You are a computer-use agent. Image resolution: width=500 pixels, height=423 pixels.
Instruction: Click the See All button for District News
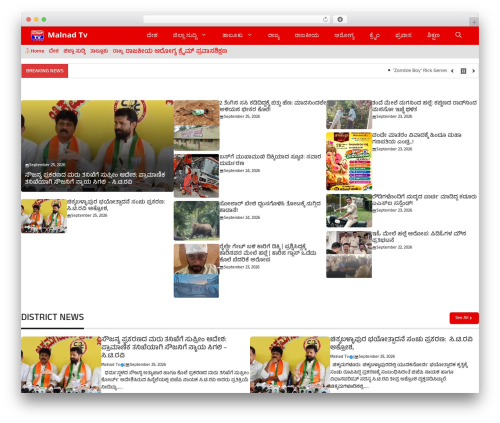click(x=464, y=318)
